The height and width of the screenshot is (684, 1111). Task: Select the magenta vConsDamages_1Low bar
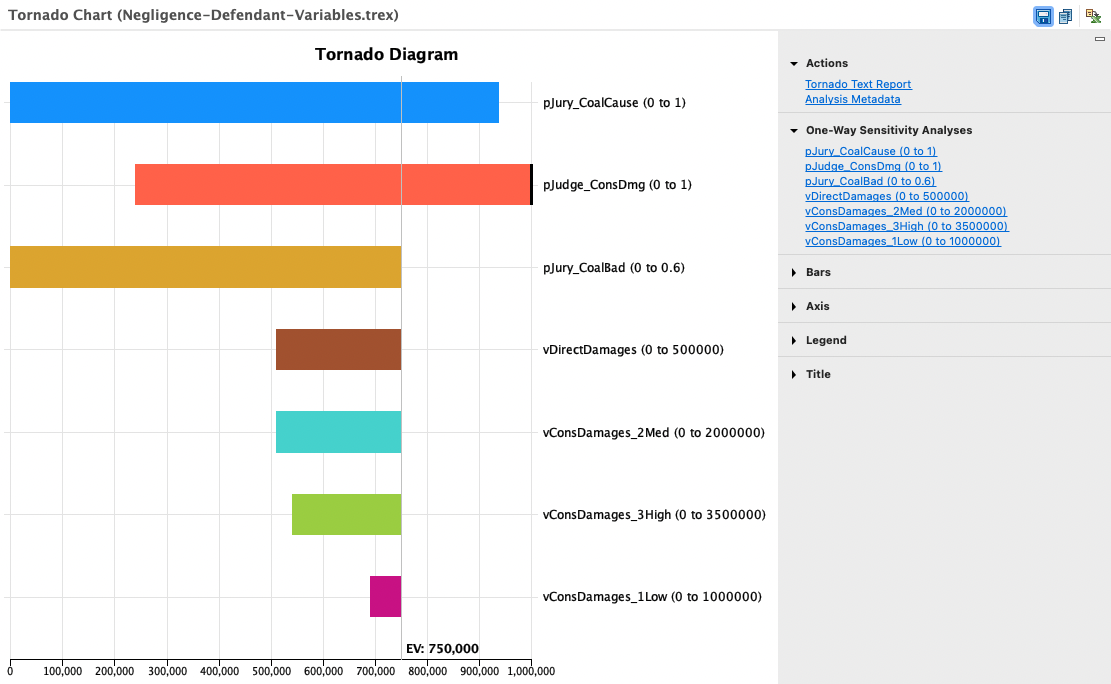(385, 596)
